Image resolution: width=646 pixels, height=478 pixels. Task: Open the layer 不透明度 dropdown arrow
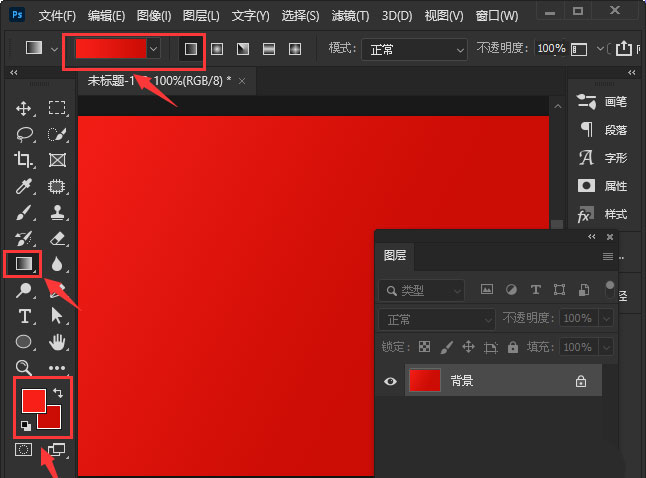click(x=606, y=319)
